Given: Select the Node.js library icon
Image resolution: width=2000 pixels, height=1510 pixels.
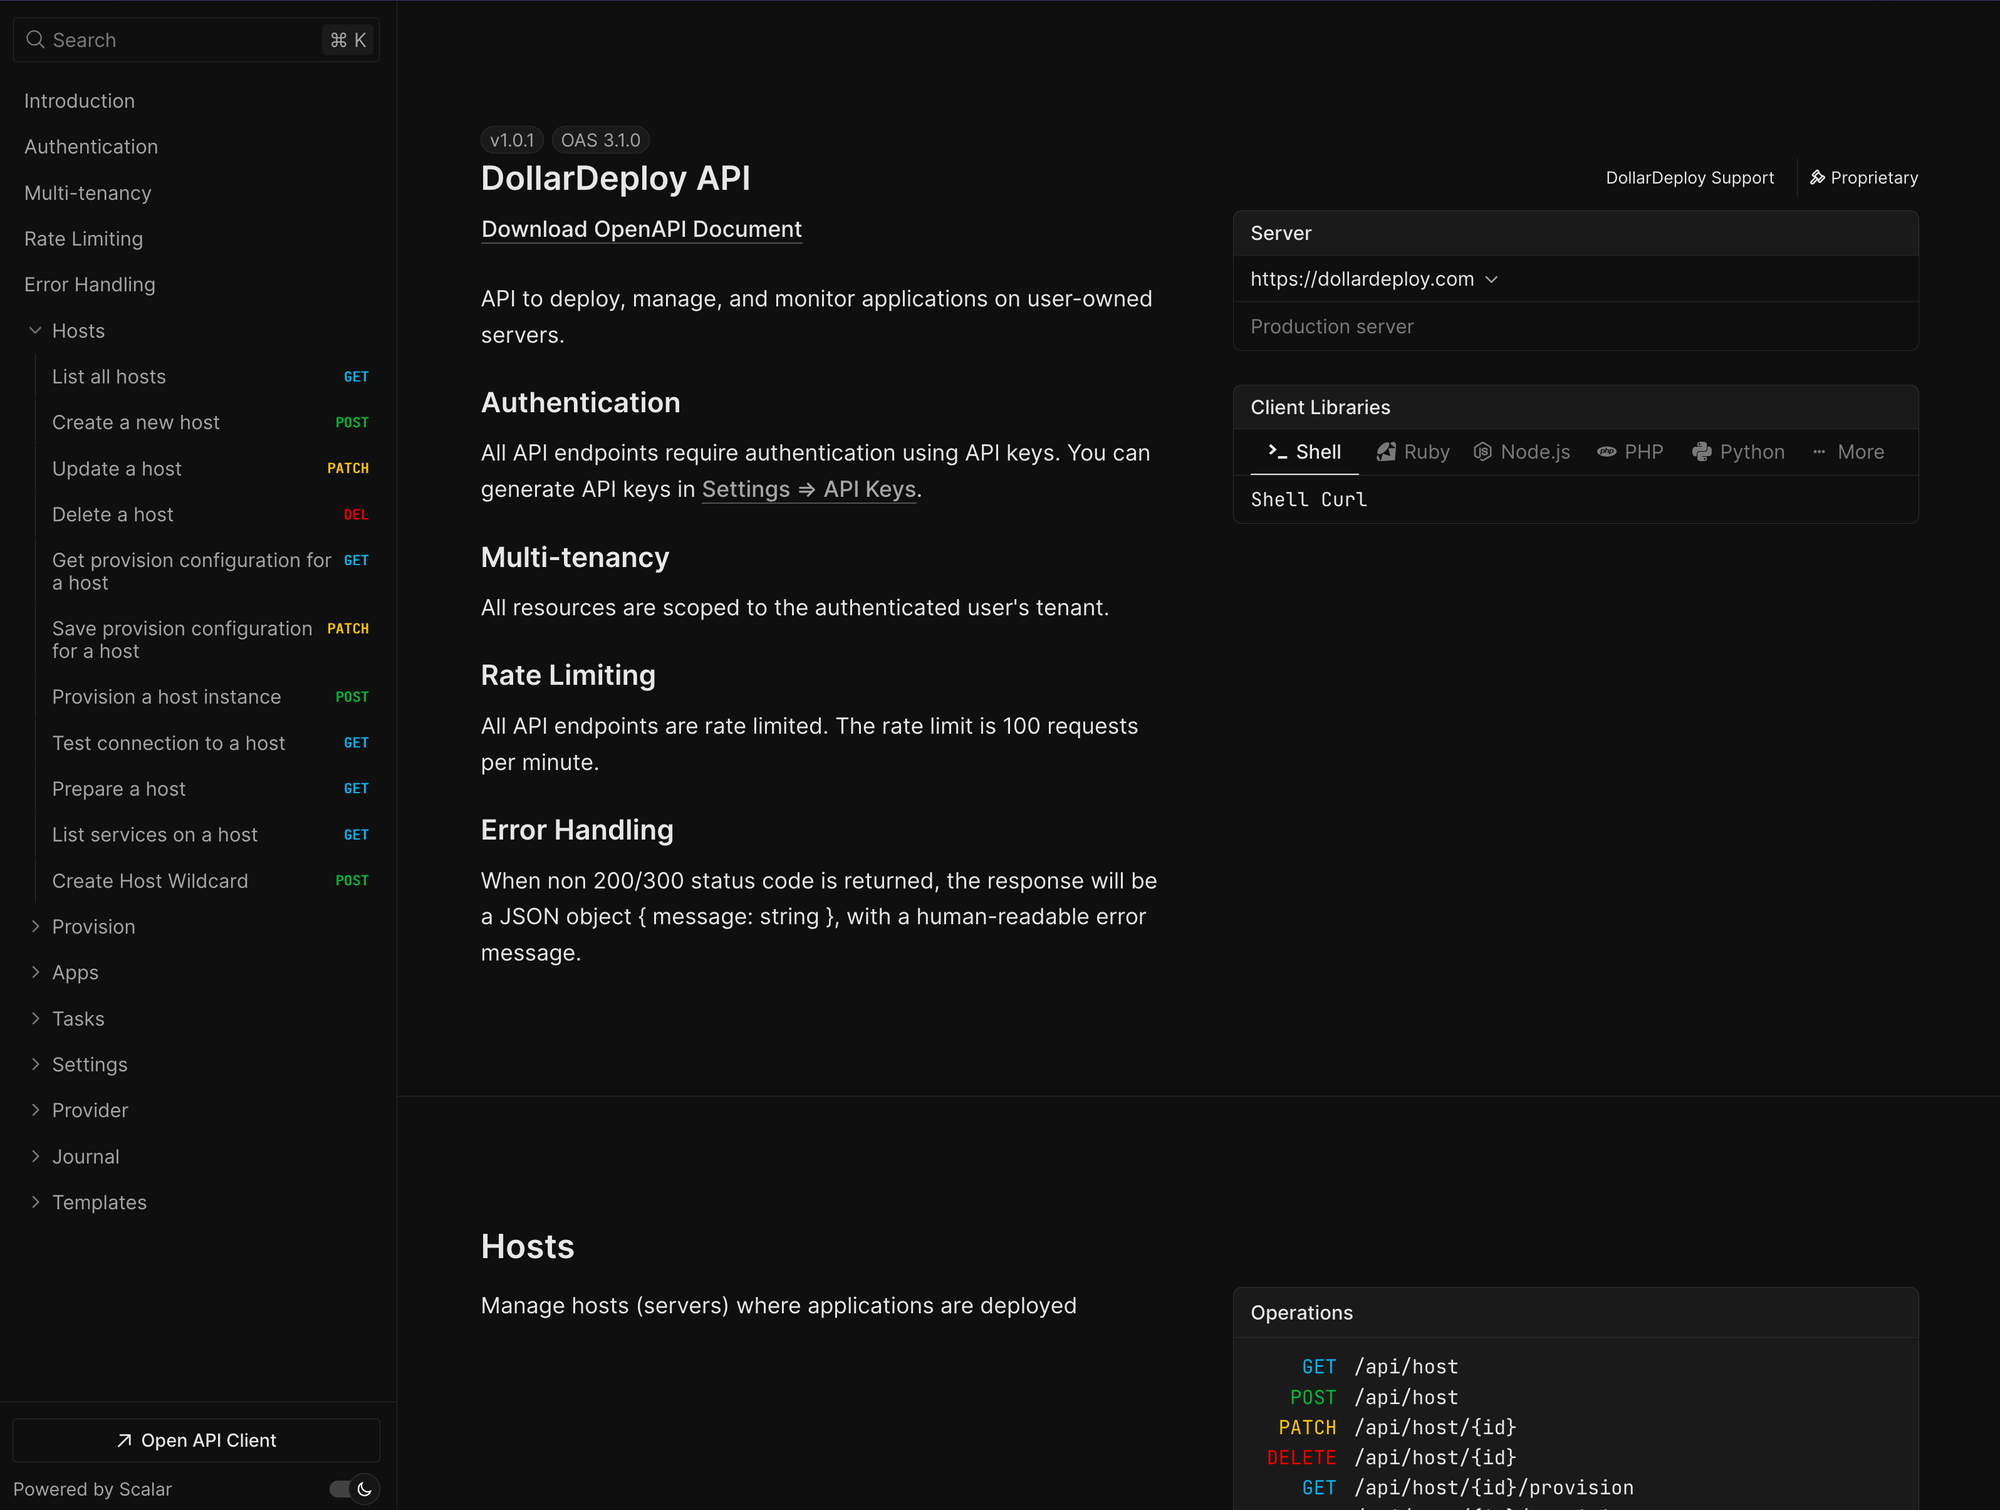Looking at the screenshot, I should click(x=1483, y=452).
